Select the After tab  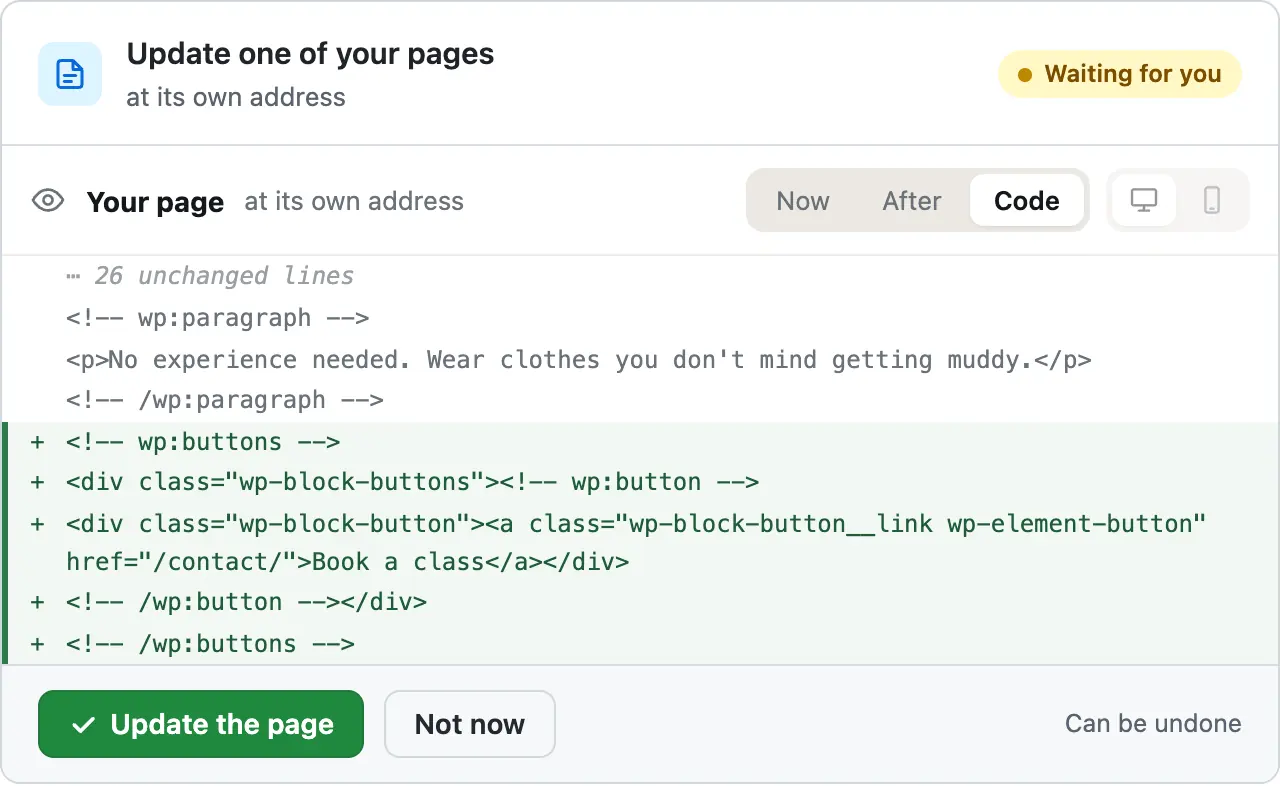[x=912, y=200]
